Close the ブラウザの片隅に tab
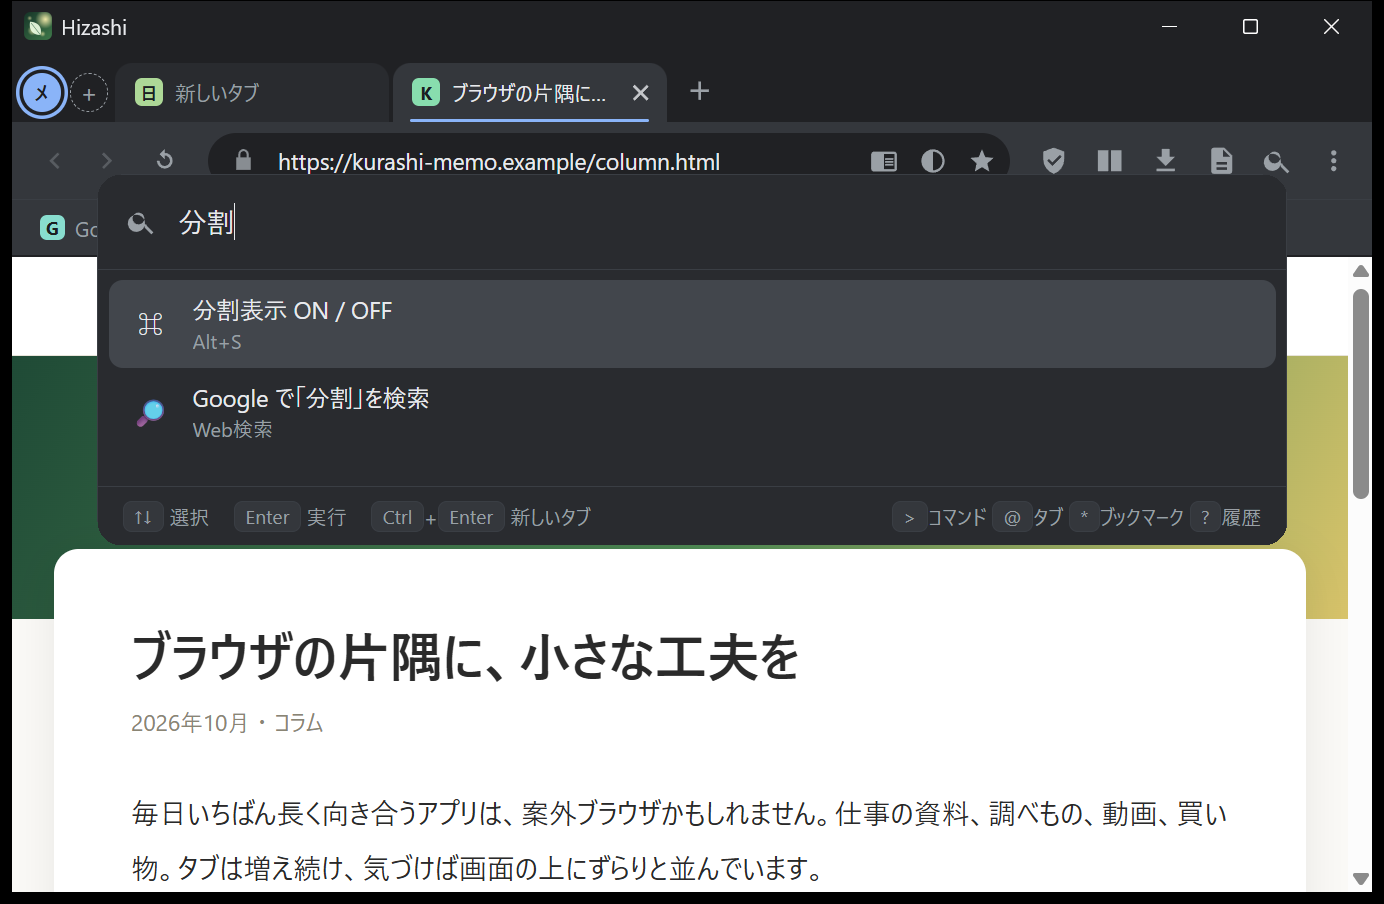This screenshot has width=1384, height=904. click(641, 93)
